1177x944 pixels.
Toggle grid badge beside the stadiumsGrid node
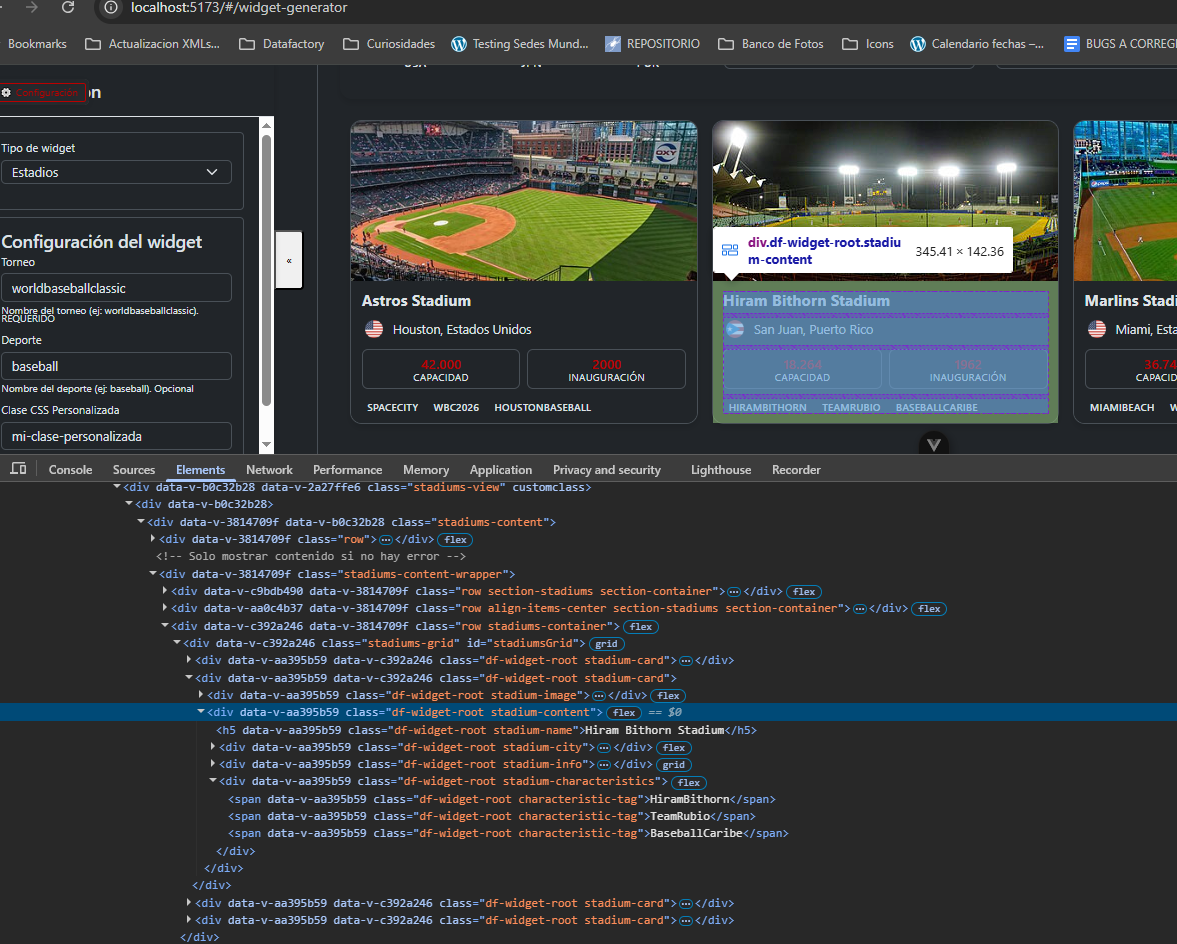pos(607,644)
